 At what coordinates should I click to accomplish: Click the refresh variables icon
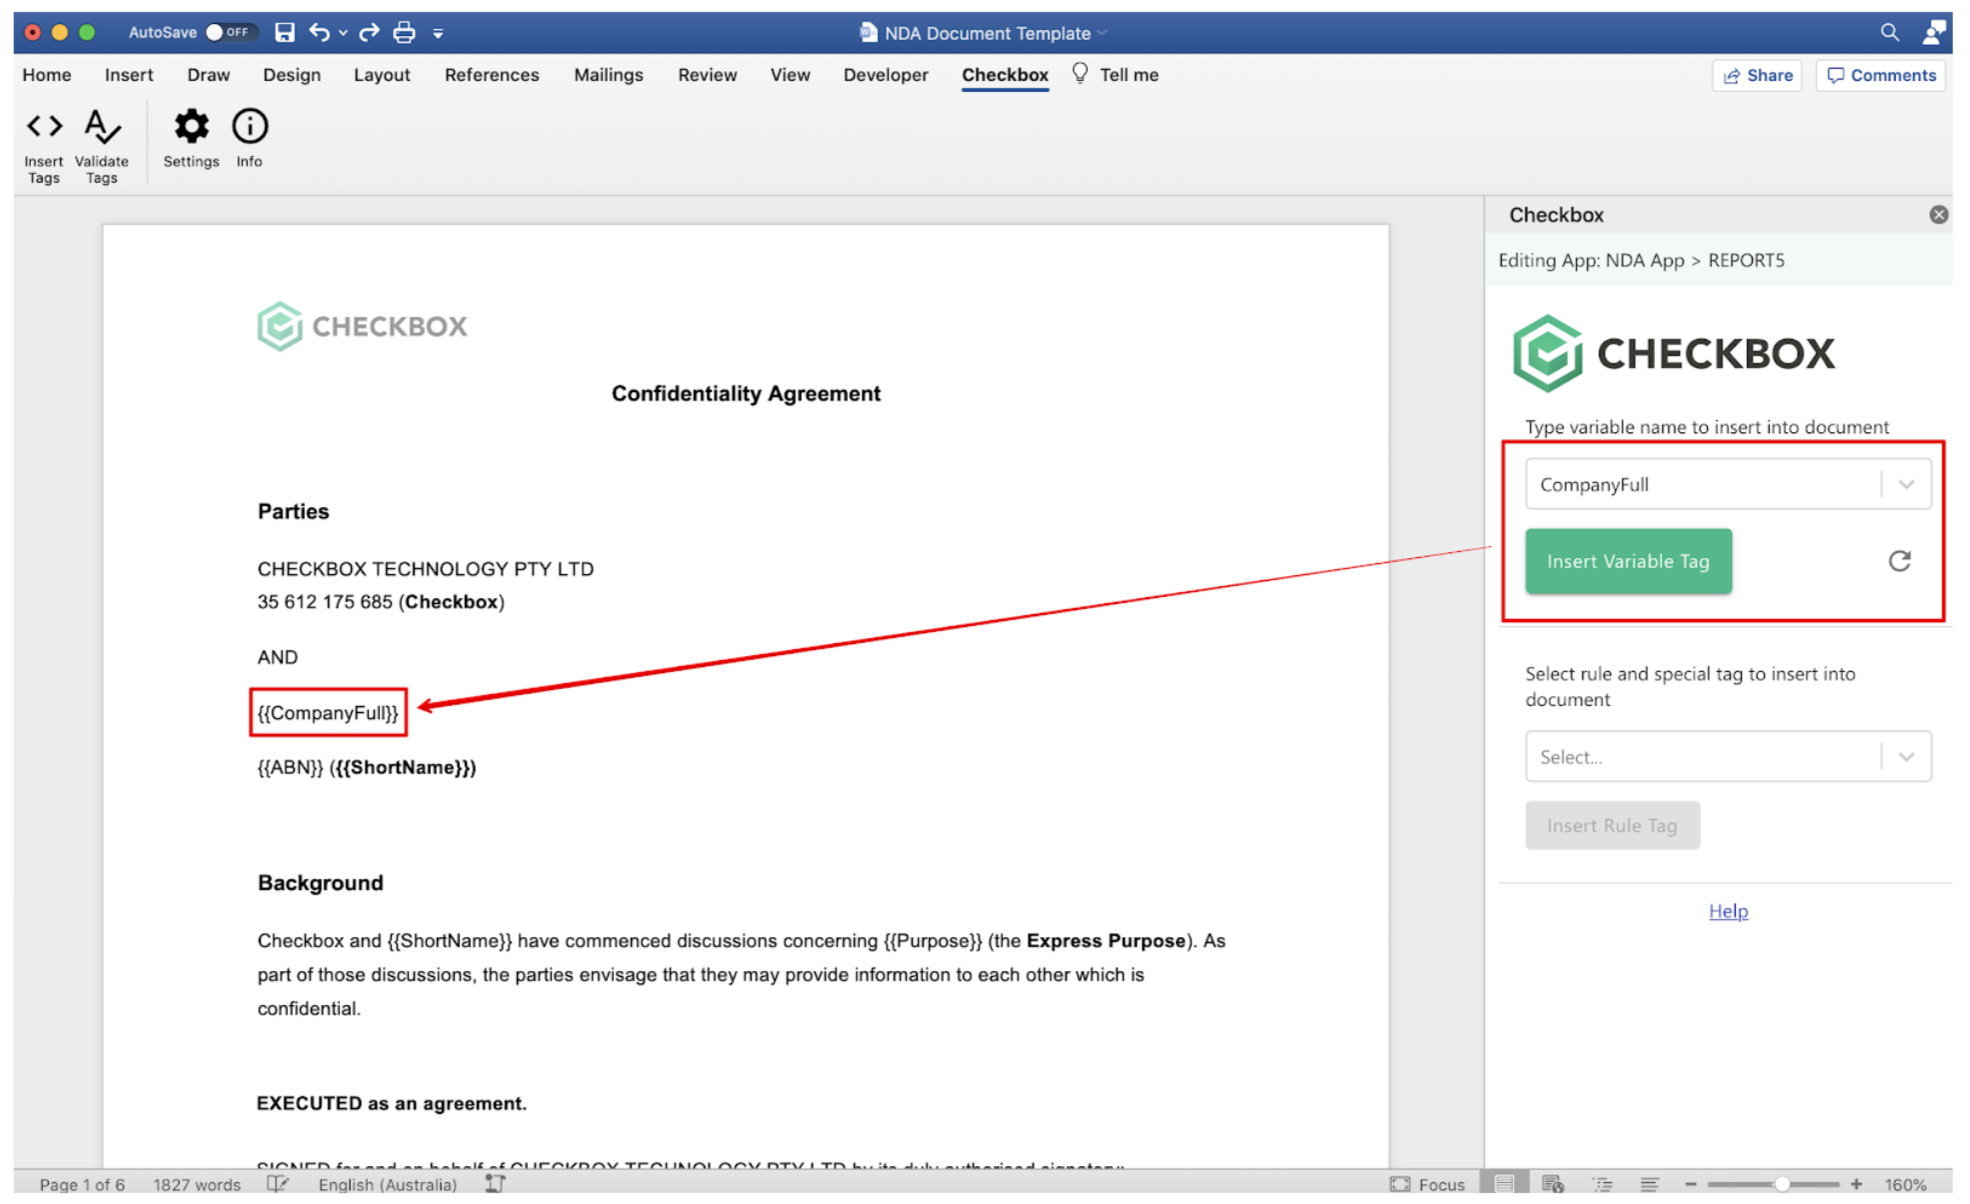(x=1899, y=561)
